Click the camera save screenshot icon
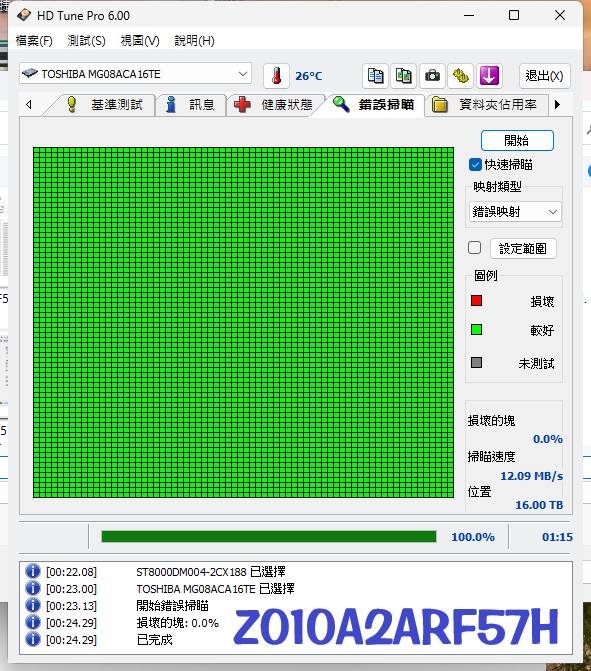591x671 pixels. (432, 76)
